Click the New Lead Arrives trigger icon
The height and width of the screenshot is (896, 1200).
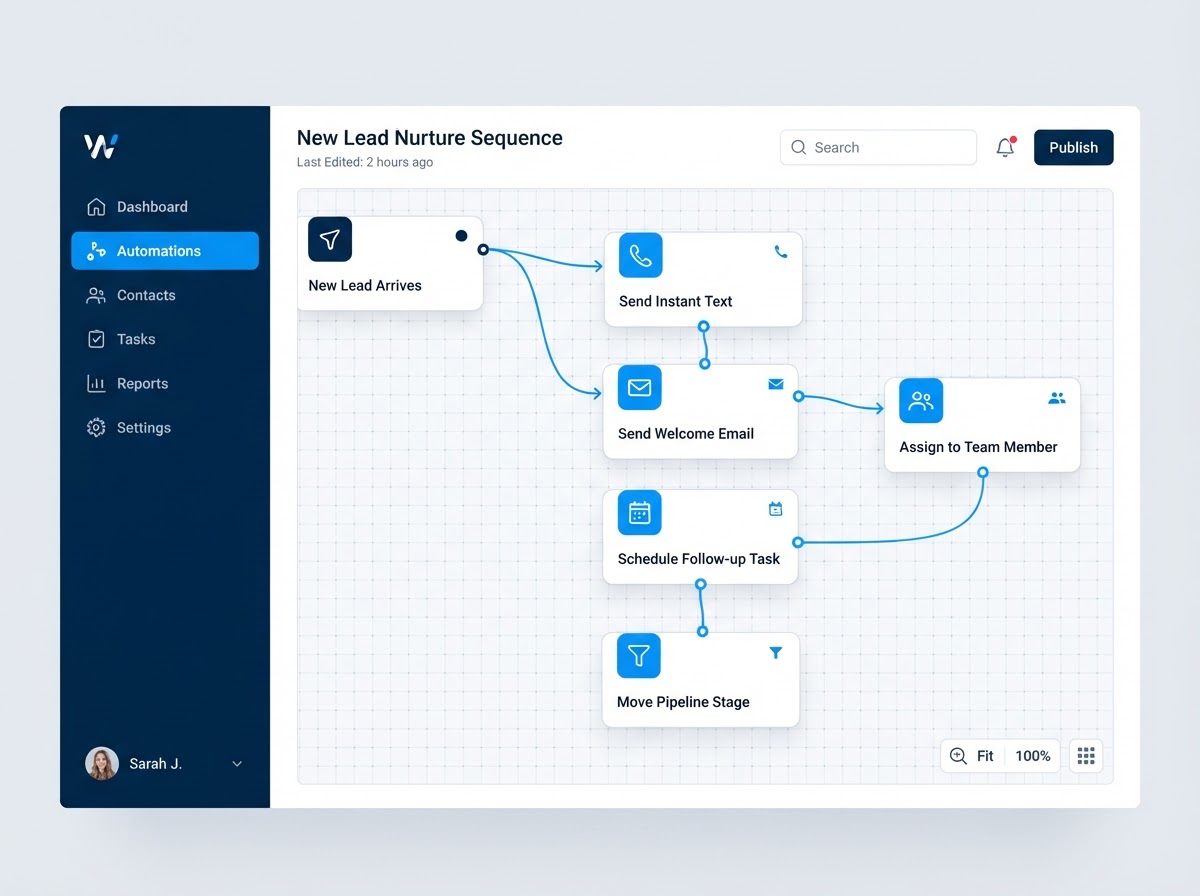[330, 239]
